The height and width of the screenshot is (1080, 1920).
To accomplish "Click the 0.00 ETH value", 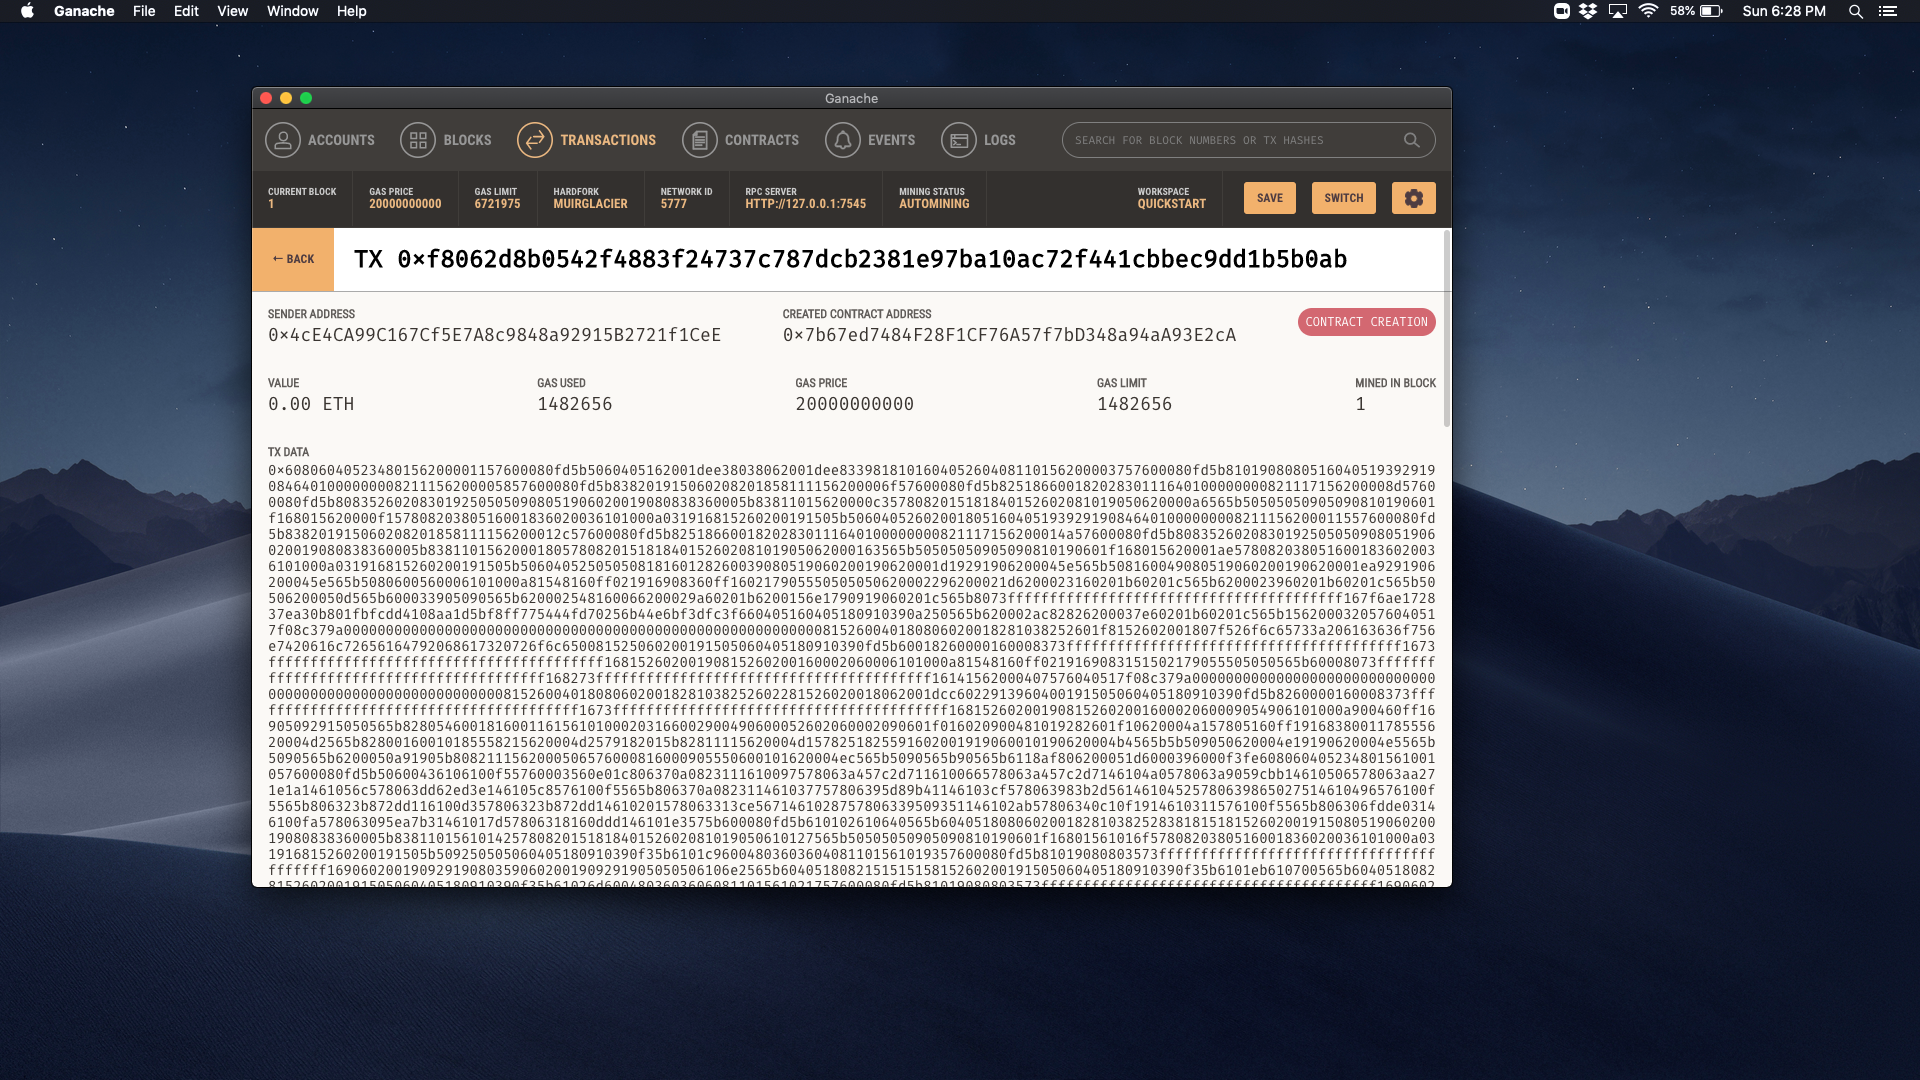I will point(311,404).
